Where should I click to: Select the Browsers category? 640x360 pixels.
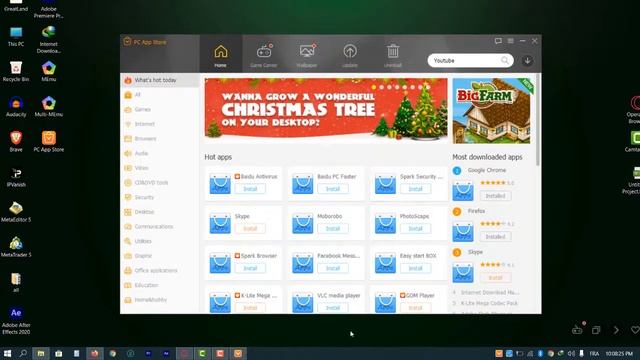click(x=160, y=139)
